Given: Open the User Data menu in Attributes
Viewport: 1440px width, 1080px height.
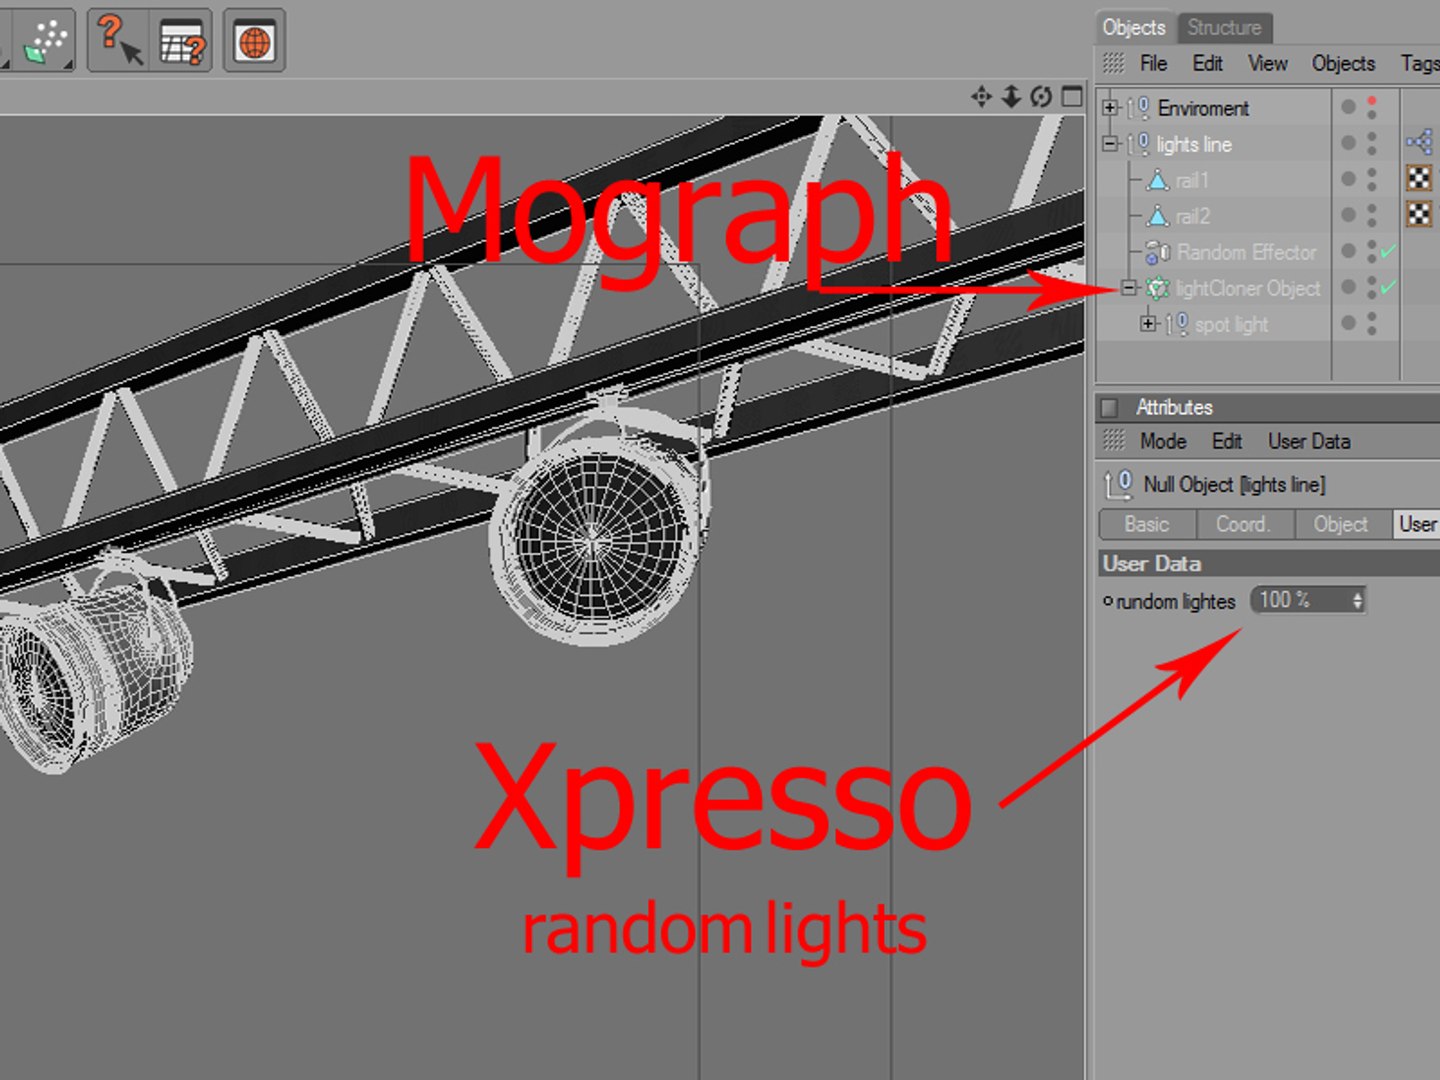Looking at the screenshot, I should [x=1309, y=441].
